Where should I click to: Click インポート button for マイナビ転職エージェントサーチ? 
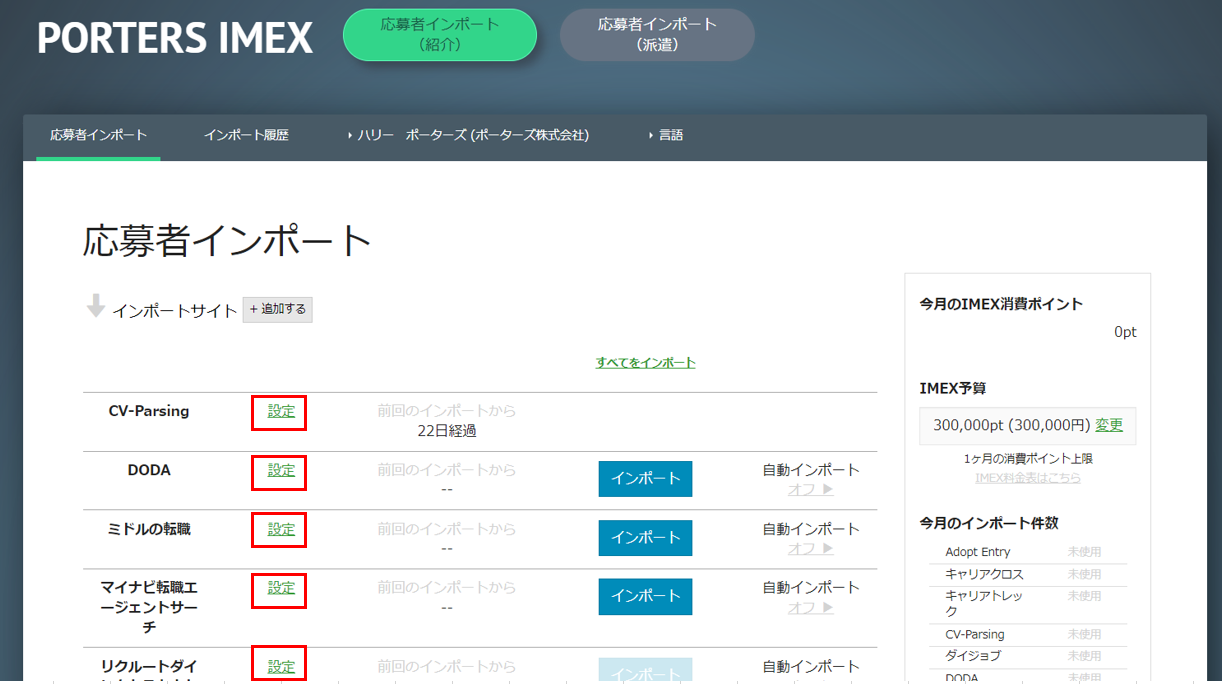(645, 596)
